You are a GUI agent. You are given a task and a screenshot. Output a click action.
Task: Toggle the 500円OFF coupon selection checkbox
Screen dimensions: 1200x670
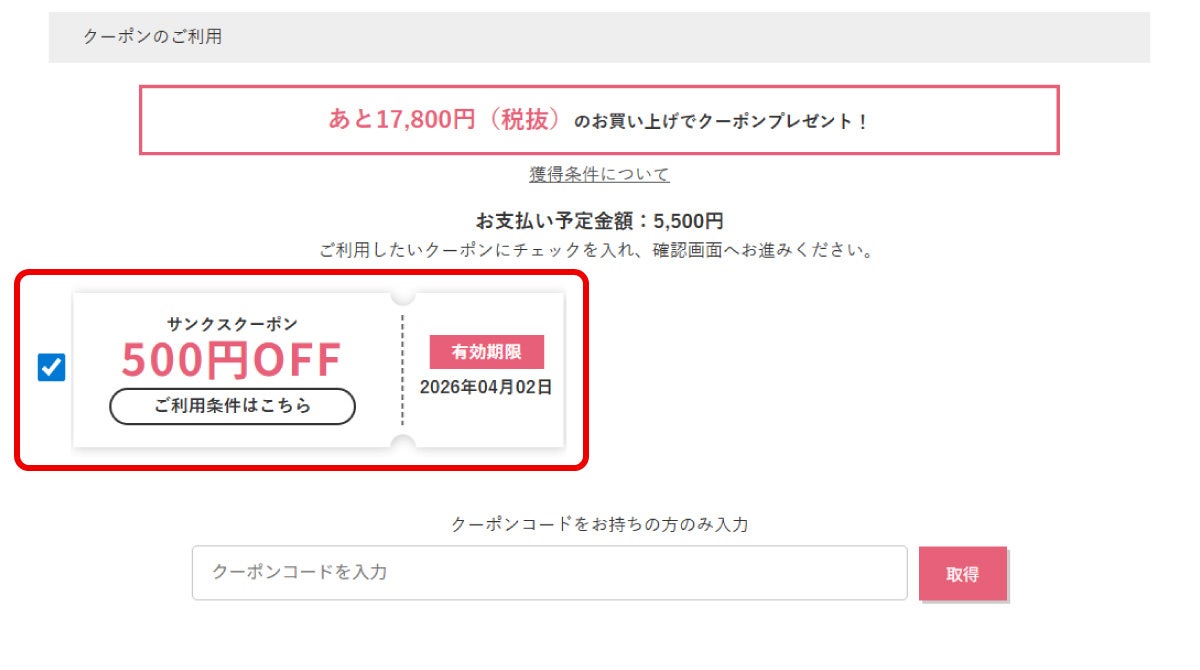pos(52,368)
